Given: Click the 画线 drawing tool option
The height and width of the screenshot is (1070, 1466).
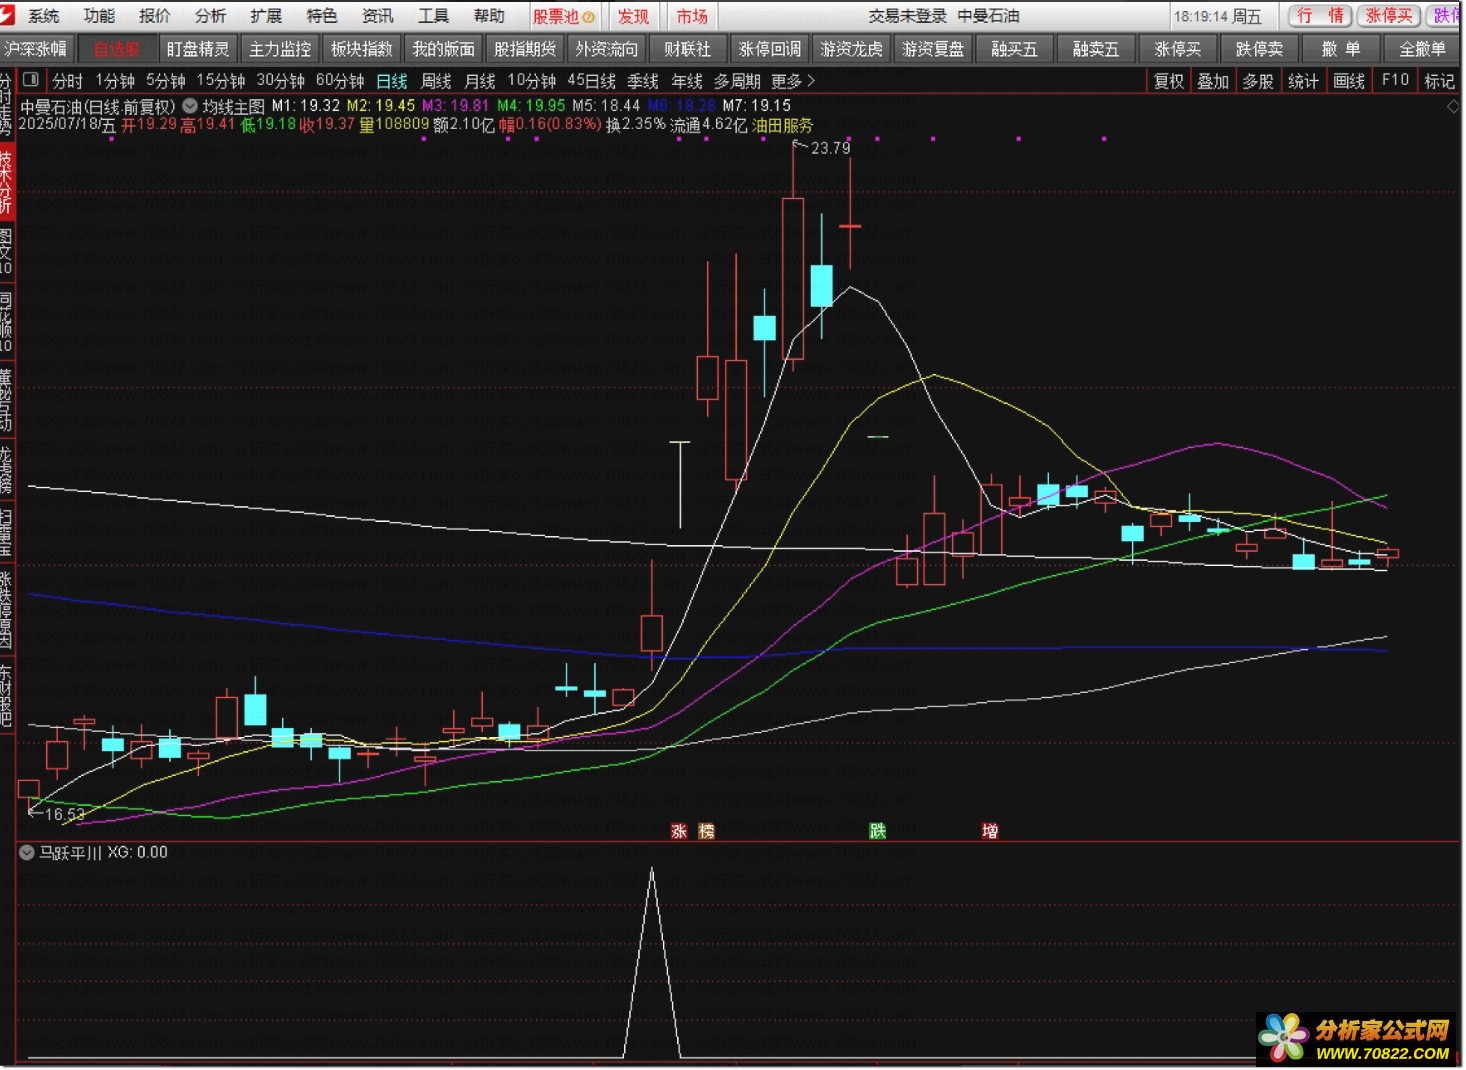Looking at the screenshot, I should pyautogui.click(x=1349, y=81).
